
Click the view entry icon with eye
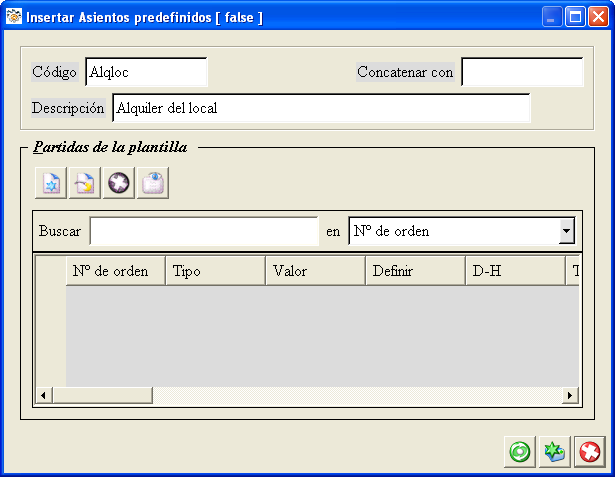(153, 183)
